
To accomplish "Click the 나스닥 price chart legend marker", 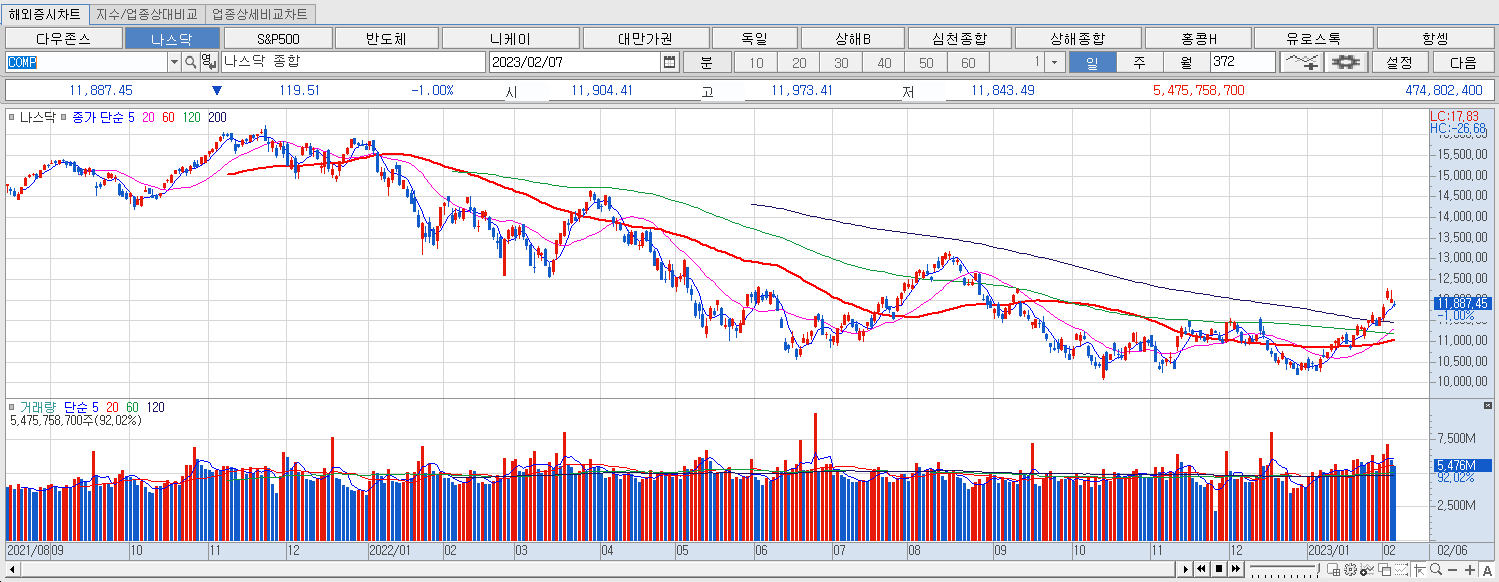I will tap(11, 117).
